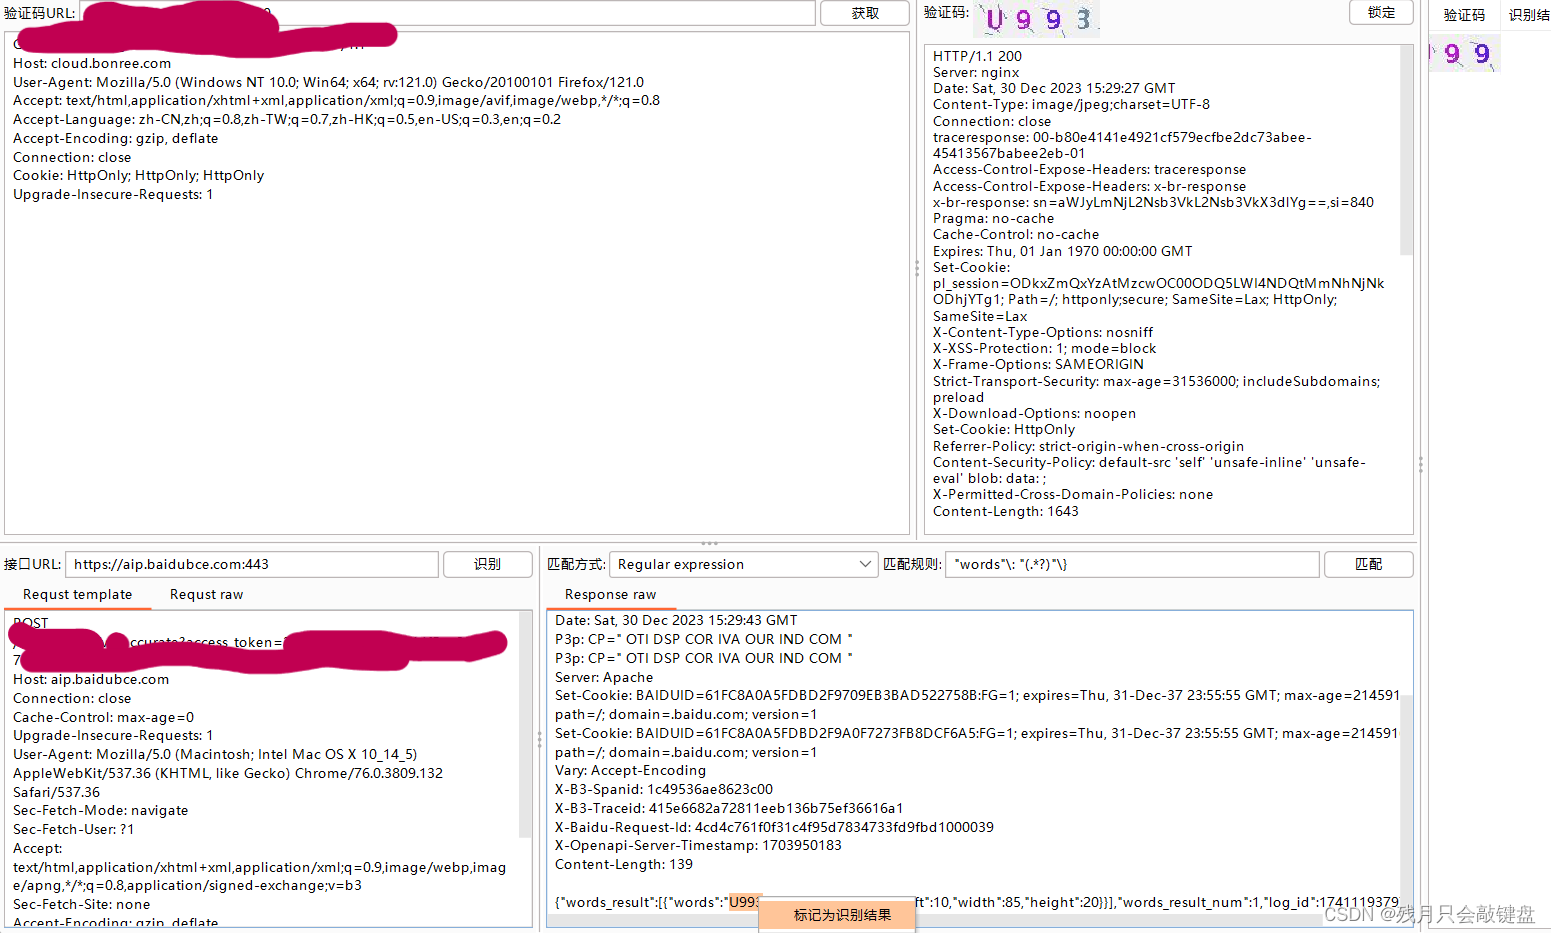Screen dimensions: 1551x933
Task: Click the 验证码 column header
Action: click(1464, 15)
